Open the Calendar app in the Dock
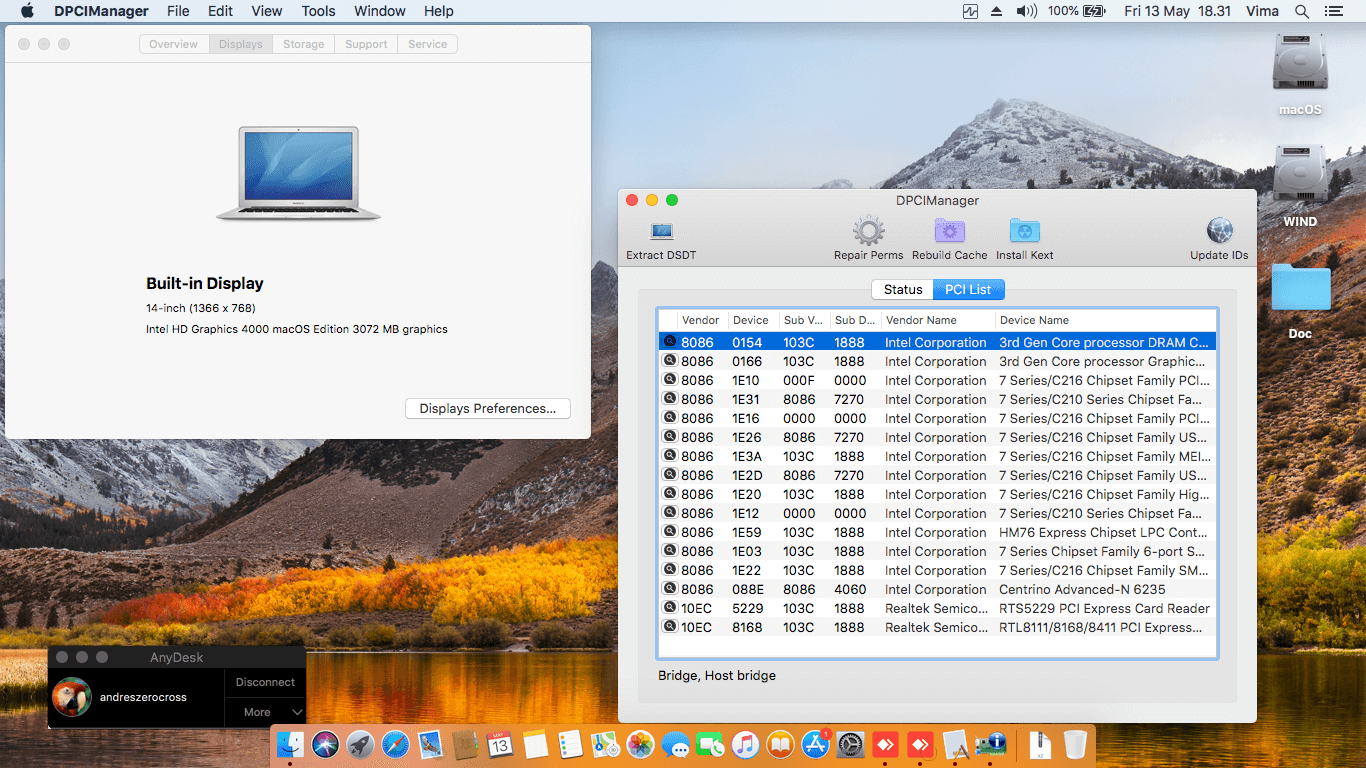The height and width of the screenshot is (768, 1366). [500, 745]
